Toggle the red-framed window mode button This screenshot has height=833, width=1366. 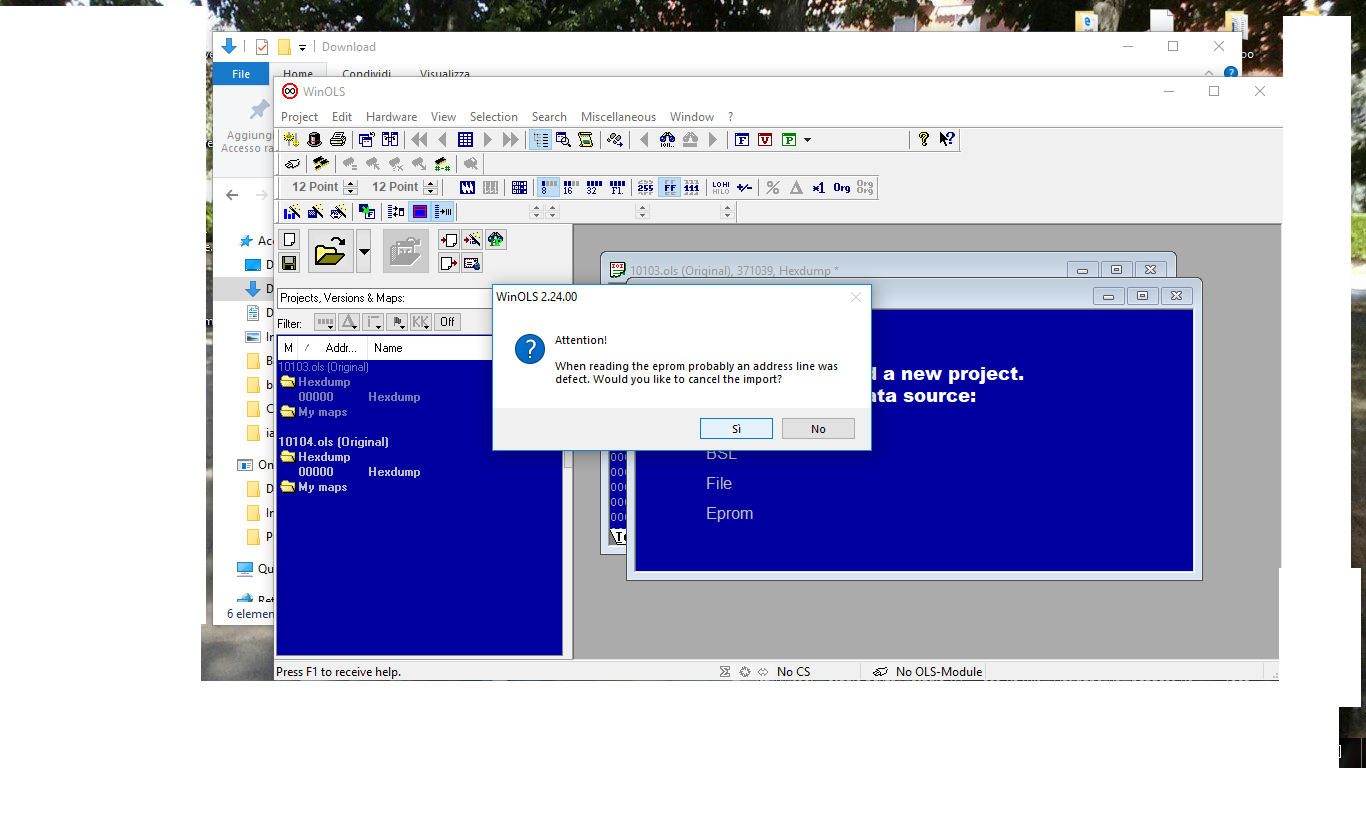(420, 211)
